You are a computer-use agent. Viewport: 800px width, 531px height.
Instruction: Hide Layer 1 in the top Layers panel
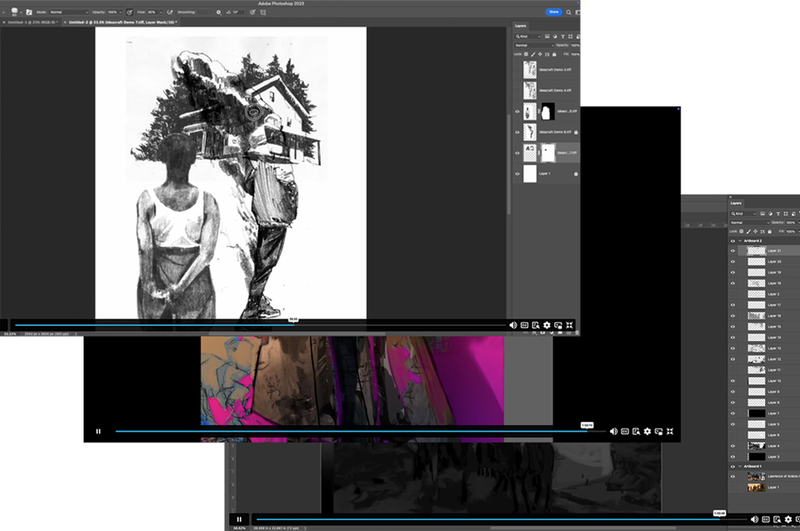point(518,173)
